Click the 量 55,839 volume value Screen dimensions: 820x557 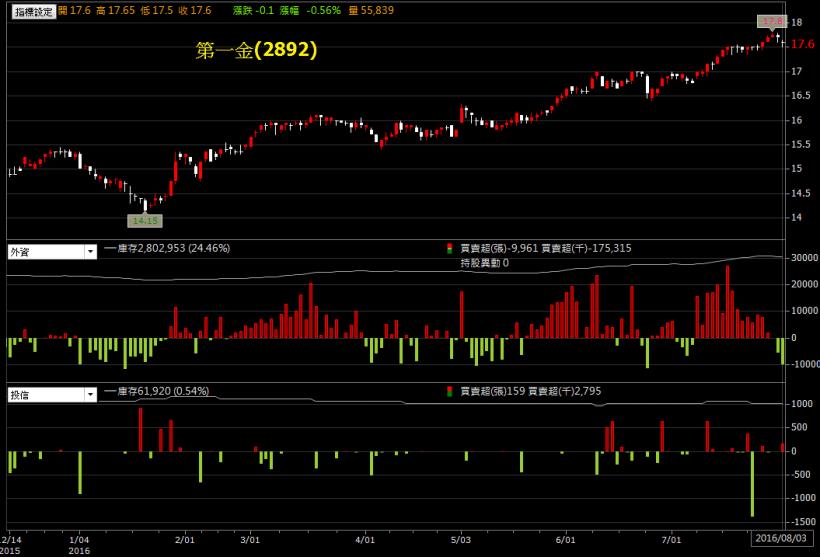point(371,10)
